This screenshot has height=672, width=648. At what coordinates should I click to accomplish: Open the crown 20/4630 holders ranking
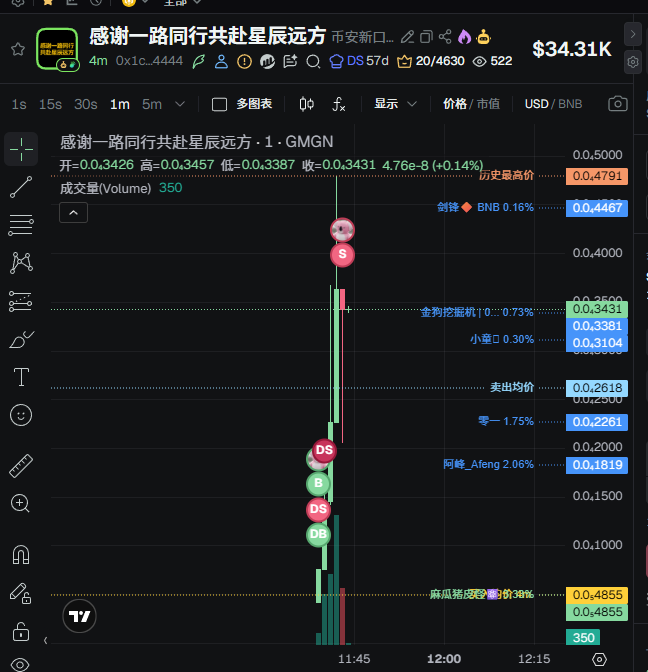(x=431, y=61)
